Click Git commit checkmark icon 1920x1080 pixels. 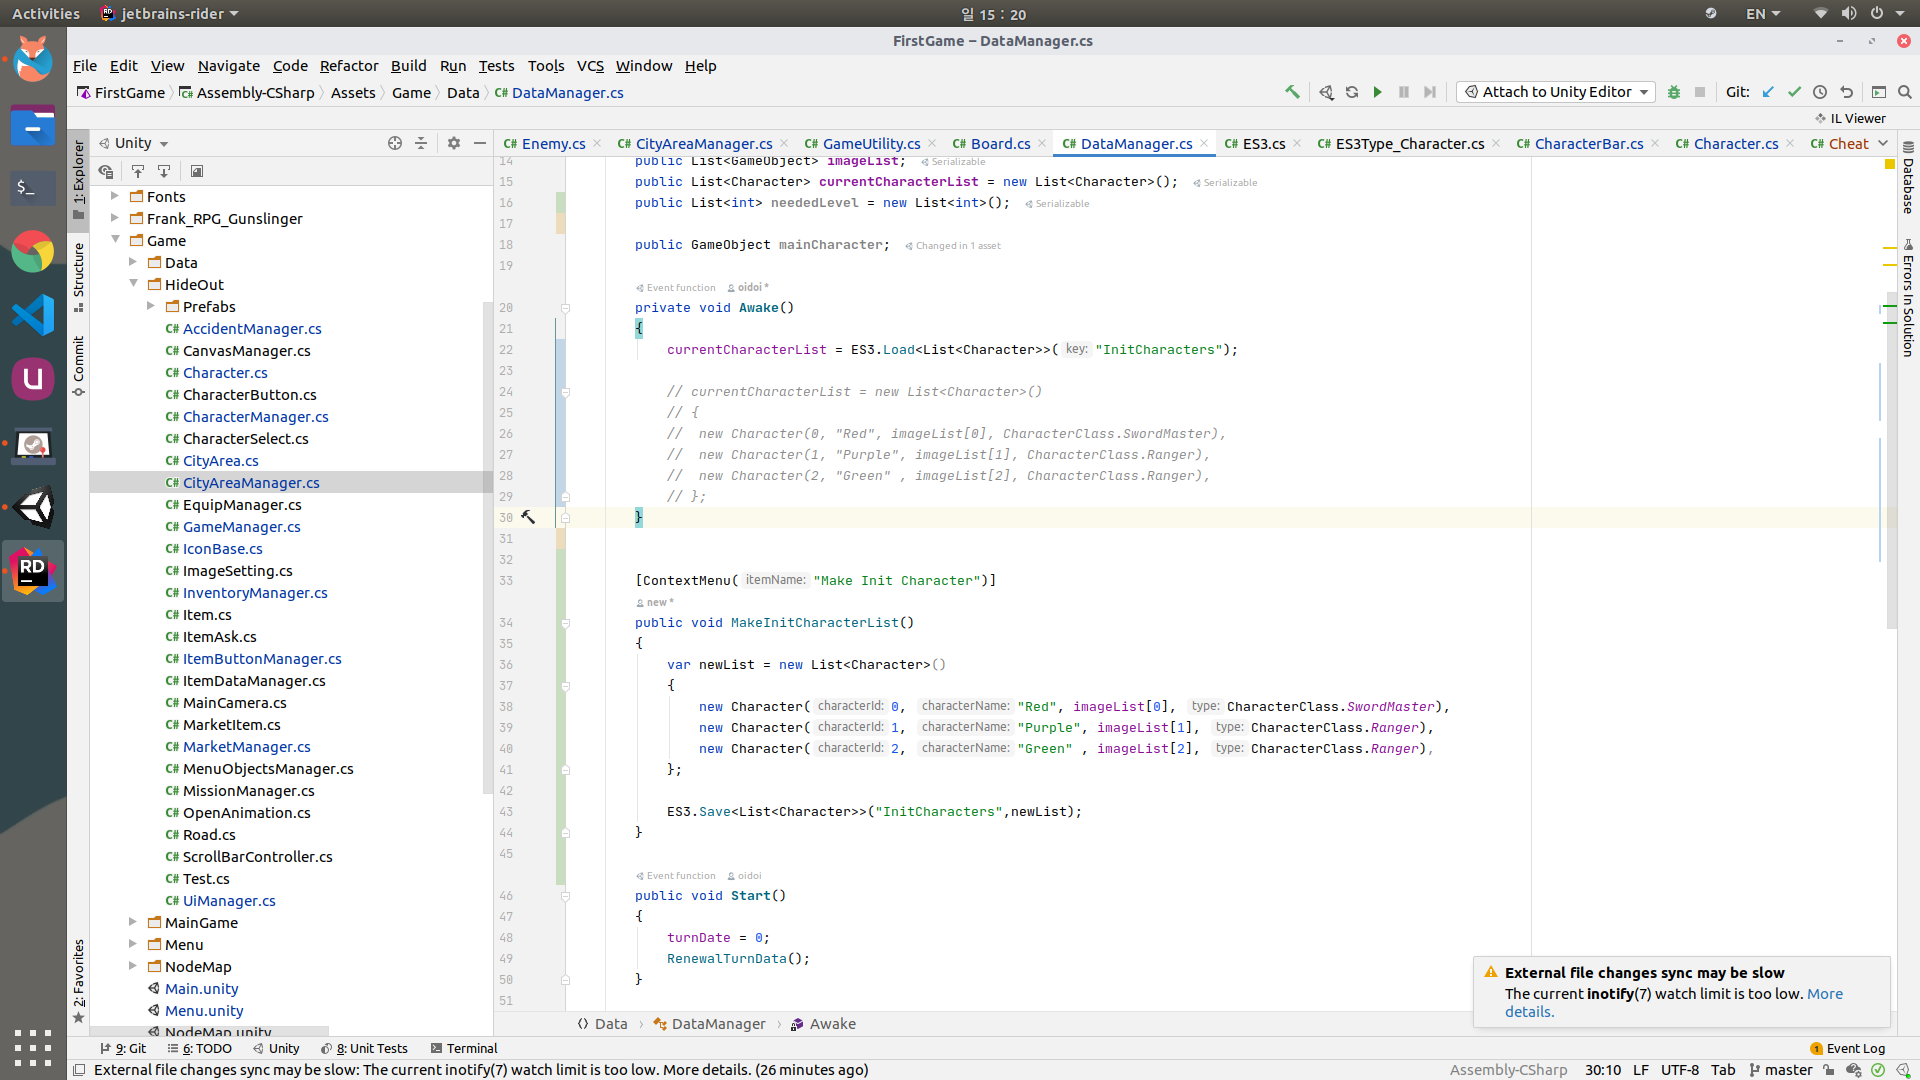click(1794, 92)
